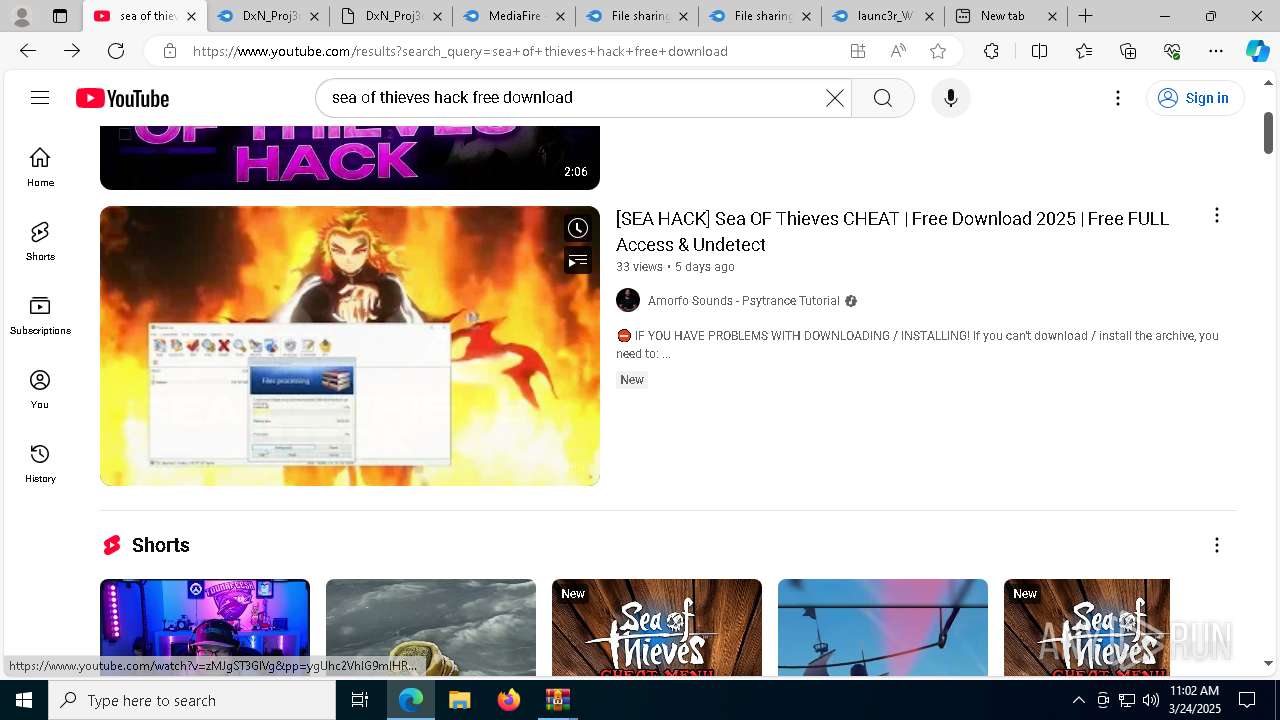The width and height of the screenshot is (1280, 720).
Task: Open Tab actions menu
Action: pos(60,16)
